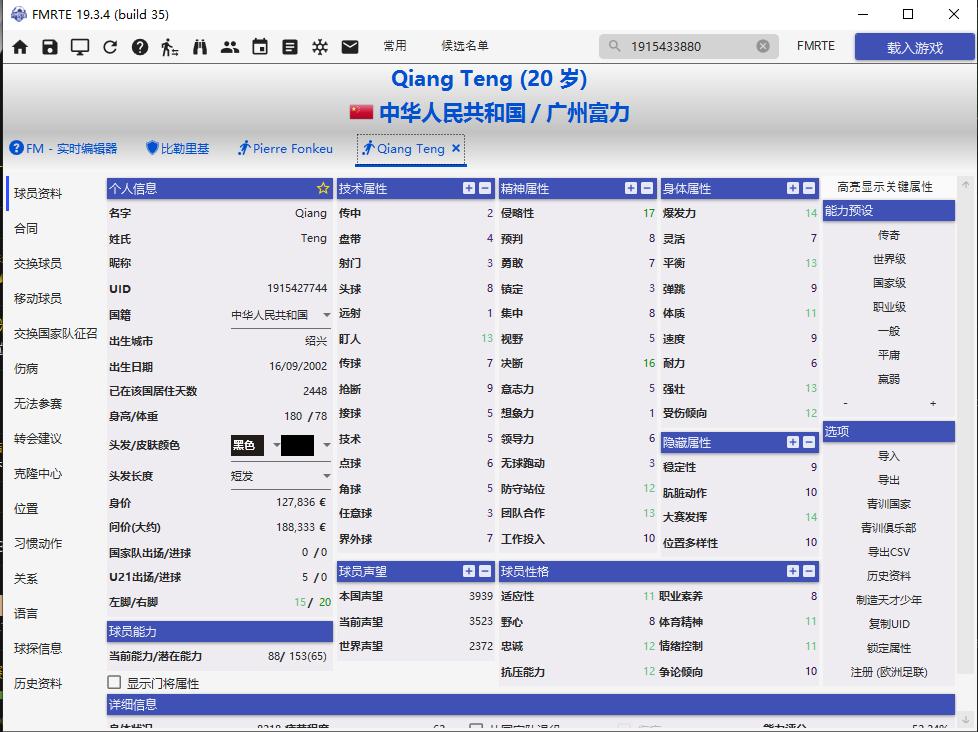Click the monitor in-game editor icon

tap(80, 45)
